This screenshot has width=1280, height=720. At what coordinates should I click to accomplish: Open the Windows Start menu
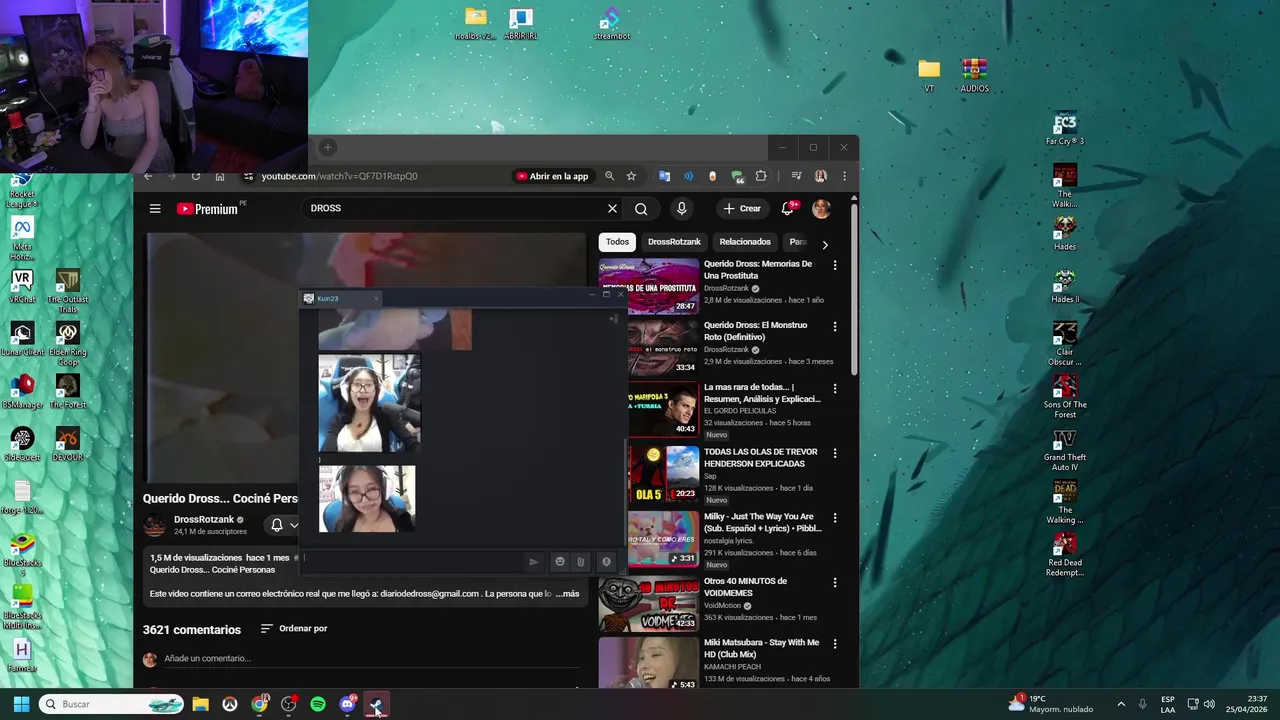[x=21, y=704]
